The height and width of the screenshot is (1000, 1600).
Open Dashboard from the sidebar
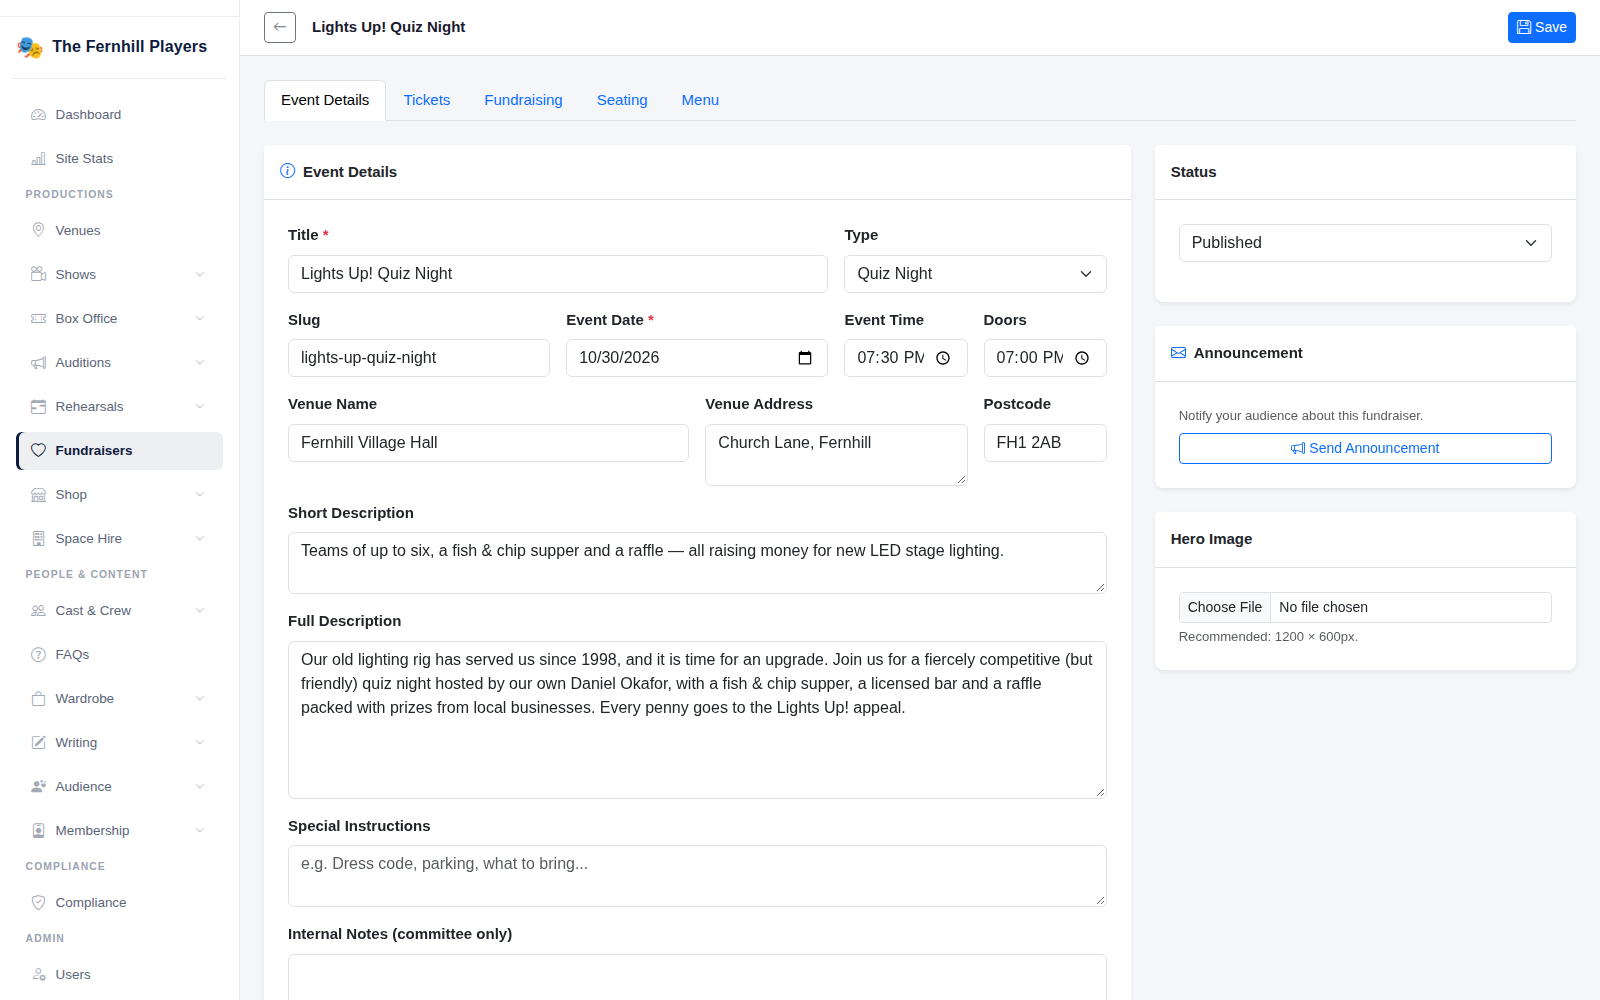click(119, 115)
